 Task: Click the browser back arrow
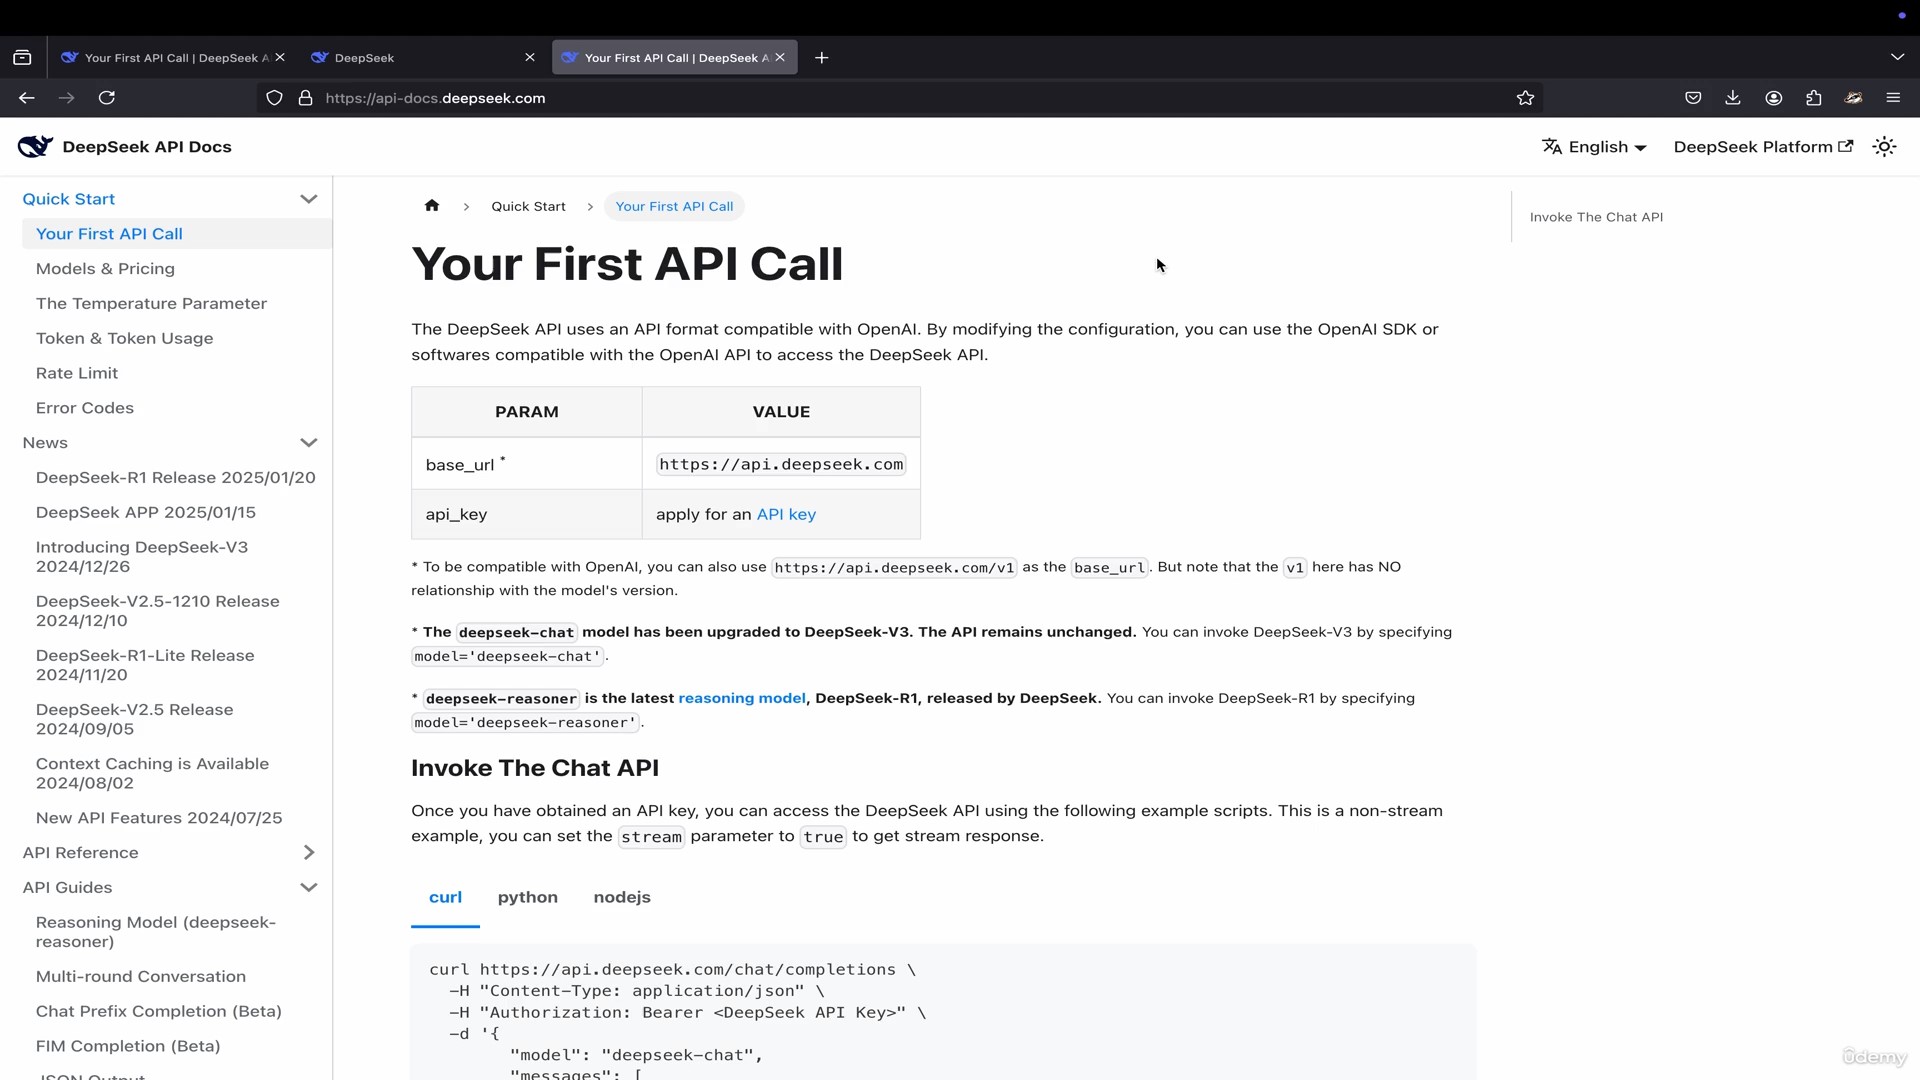(x=27, y=98)
